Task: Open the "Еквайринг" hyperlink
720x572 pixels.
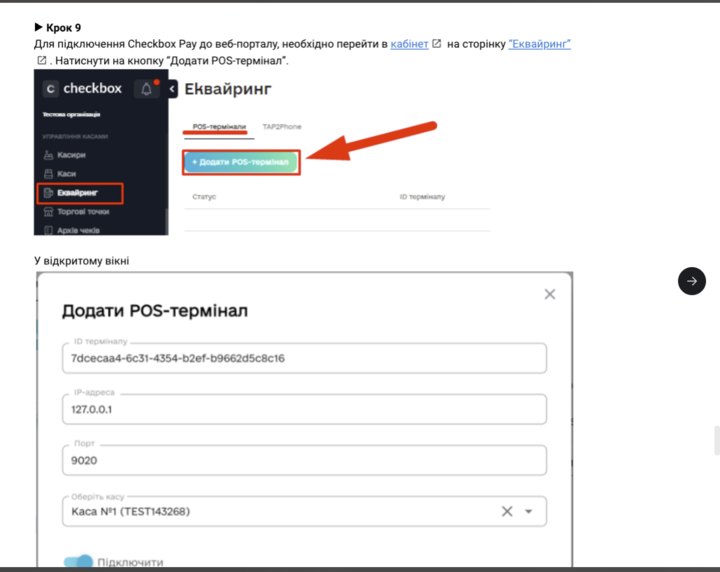Action: [x=540, y=44]
